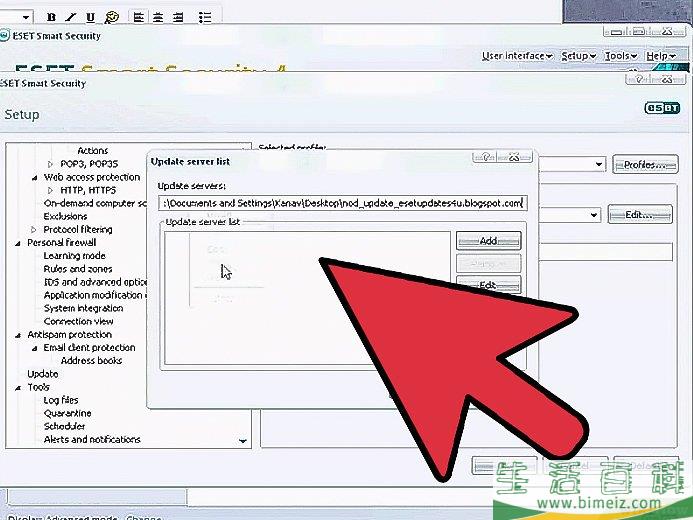This screenshot has width=693, height=520.
Task: Click the ESET logo badge
Action: pyautogui.click(x=662, y=108)
